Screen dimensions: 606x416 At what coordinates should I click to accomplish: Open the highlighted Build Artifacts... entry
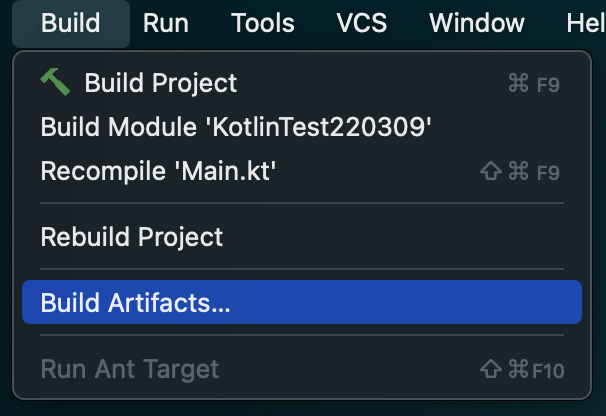point(302,302)
